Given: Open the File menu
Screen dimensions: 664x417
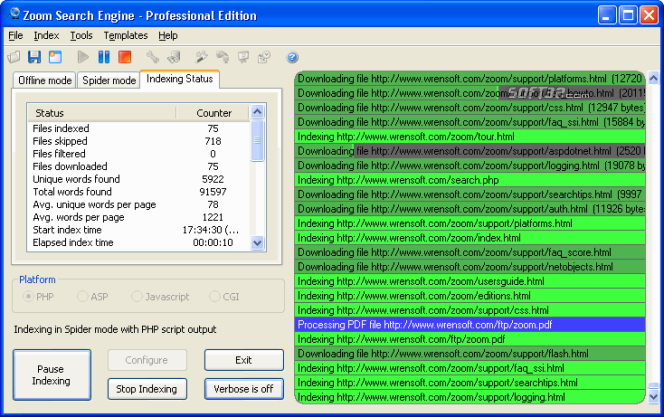Looking at the screenshot, I should point(16,36).
